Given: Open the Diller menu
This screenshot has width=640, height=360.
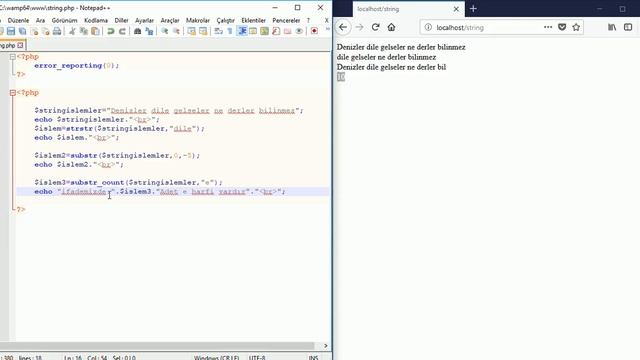Looking at the screenshot, I should [x=121, y=20].
